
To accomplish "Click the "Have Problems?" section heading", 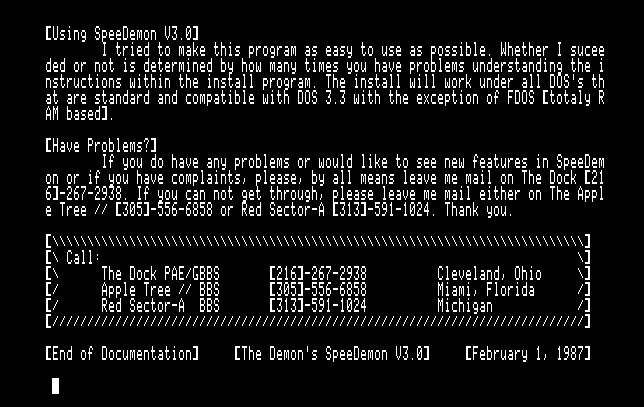I will click(x=101, y=145).
